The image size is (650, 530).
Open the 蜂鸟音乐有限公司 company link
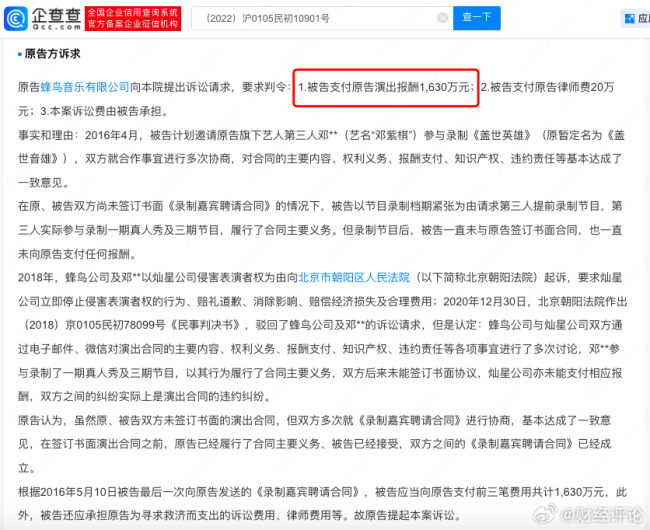[x=85, y=87]
